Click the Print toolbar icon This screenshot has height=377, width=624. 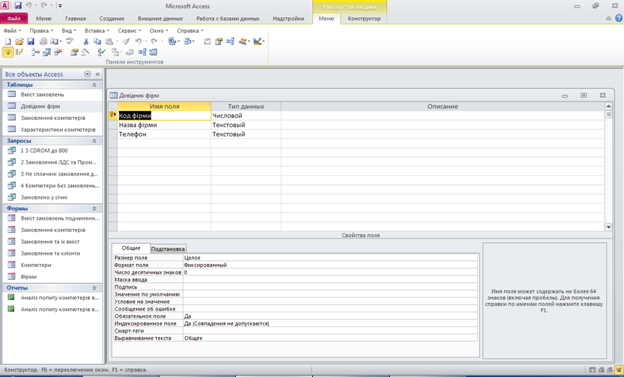tap(43, 41)
